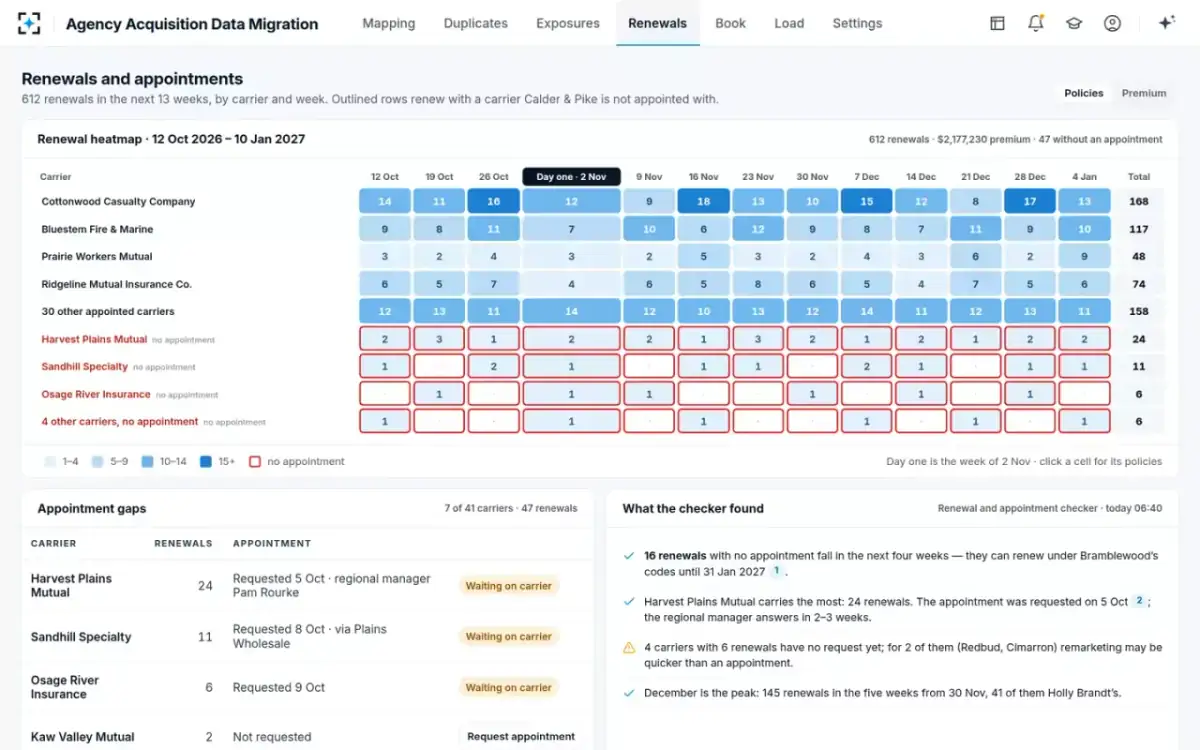Click the '1–4' legend swatch
Viewport: 1200px width, 750px height.
point(49,462)
